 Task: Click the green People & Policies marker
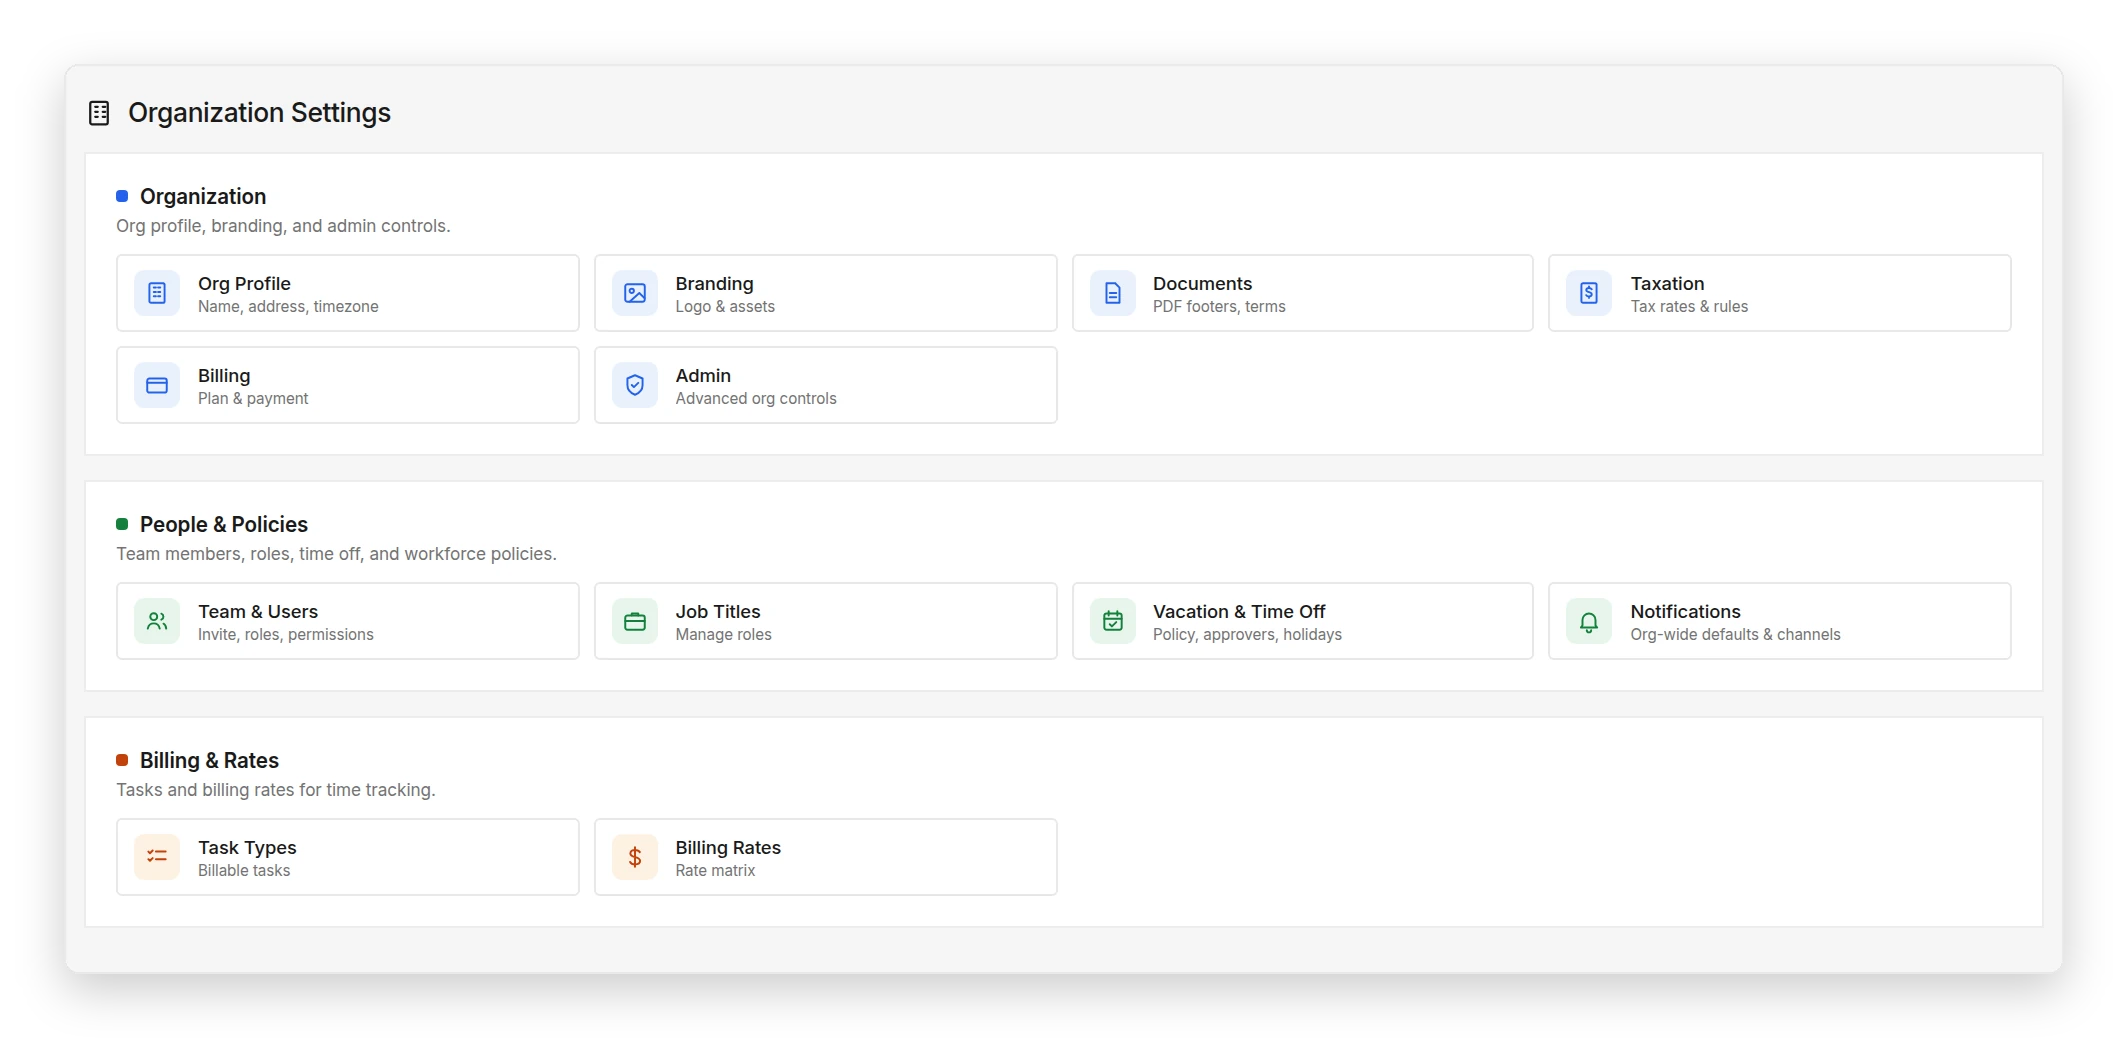[122, 524]
